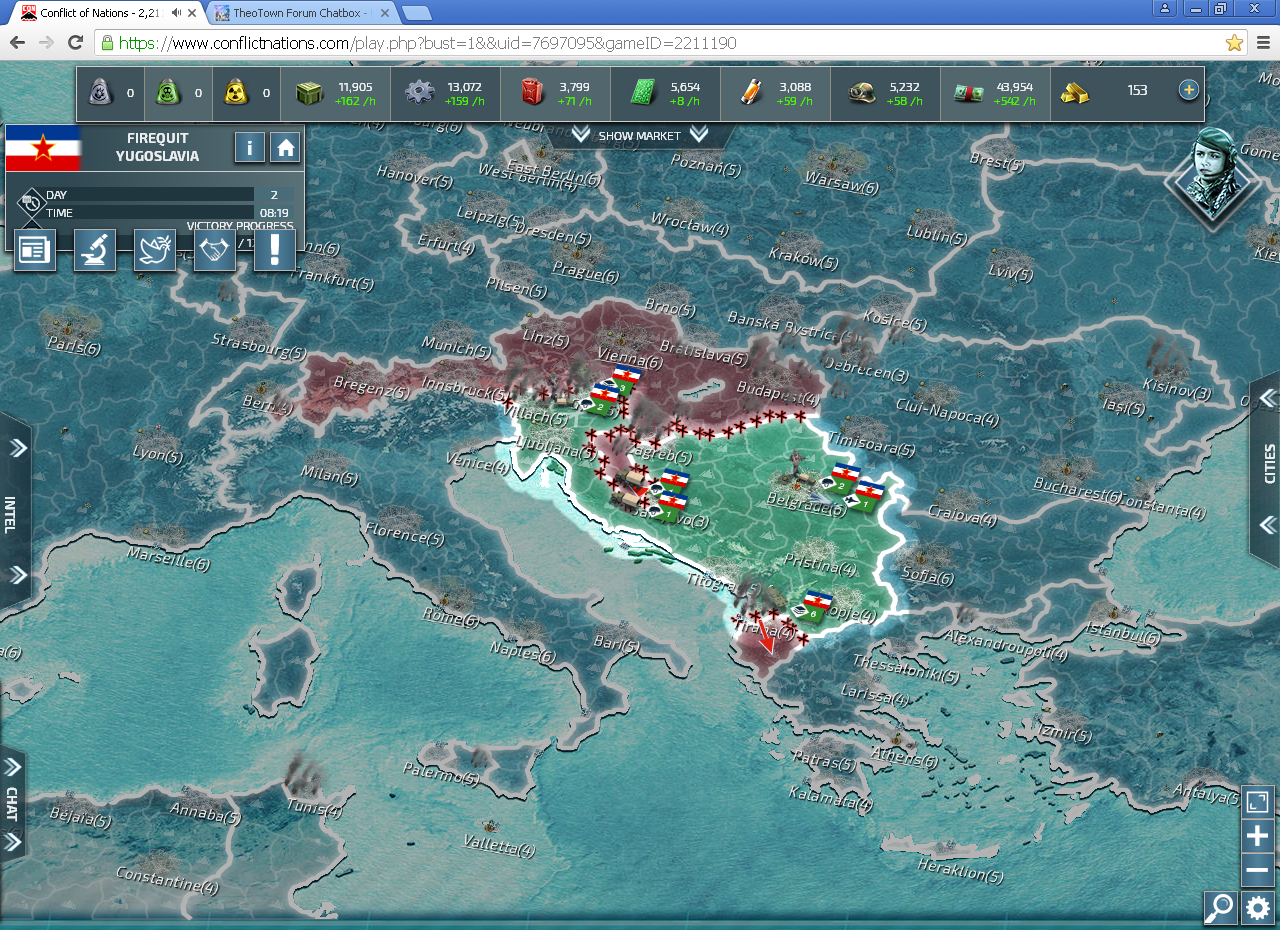Image resolution: width=1280 pixels, height=930 pixels.
Task: Toggle fullscreen map view
Action: 1258,802
